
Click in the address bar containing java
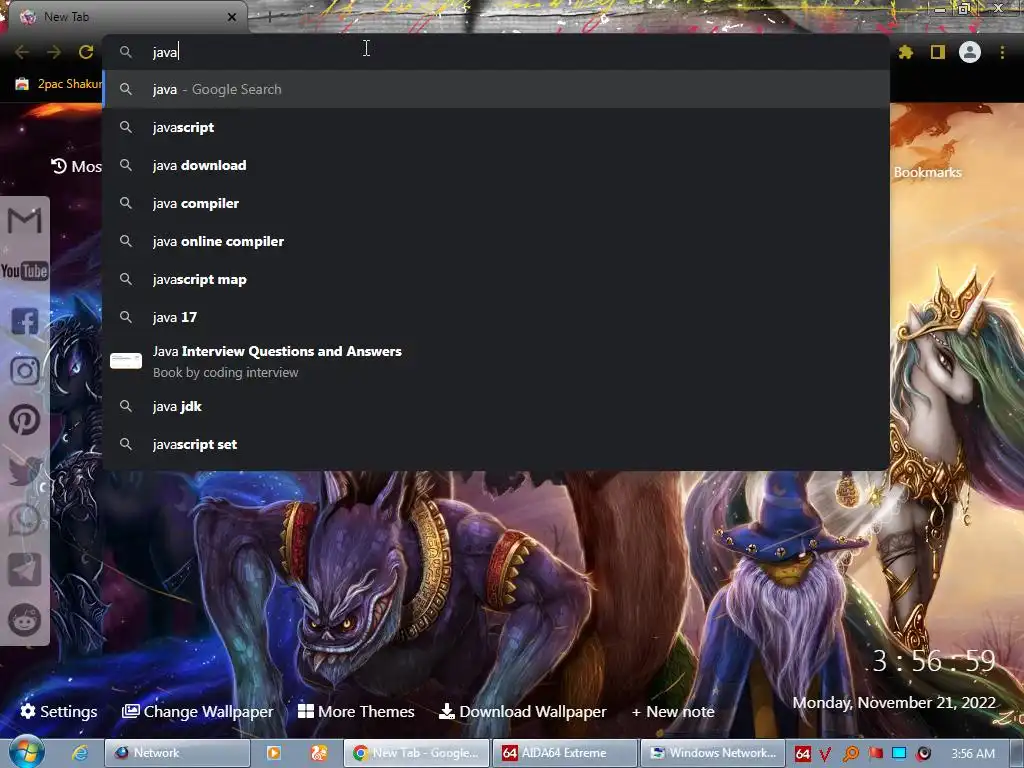click(x=496, y=52)
